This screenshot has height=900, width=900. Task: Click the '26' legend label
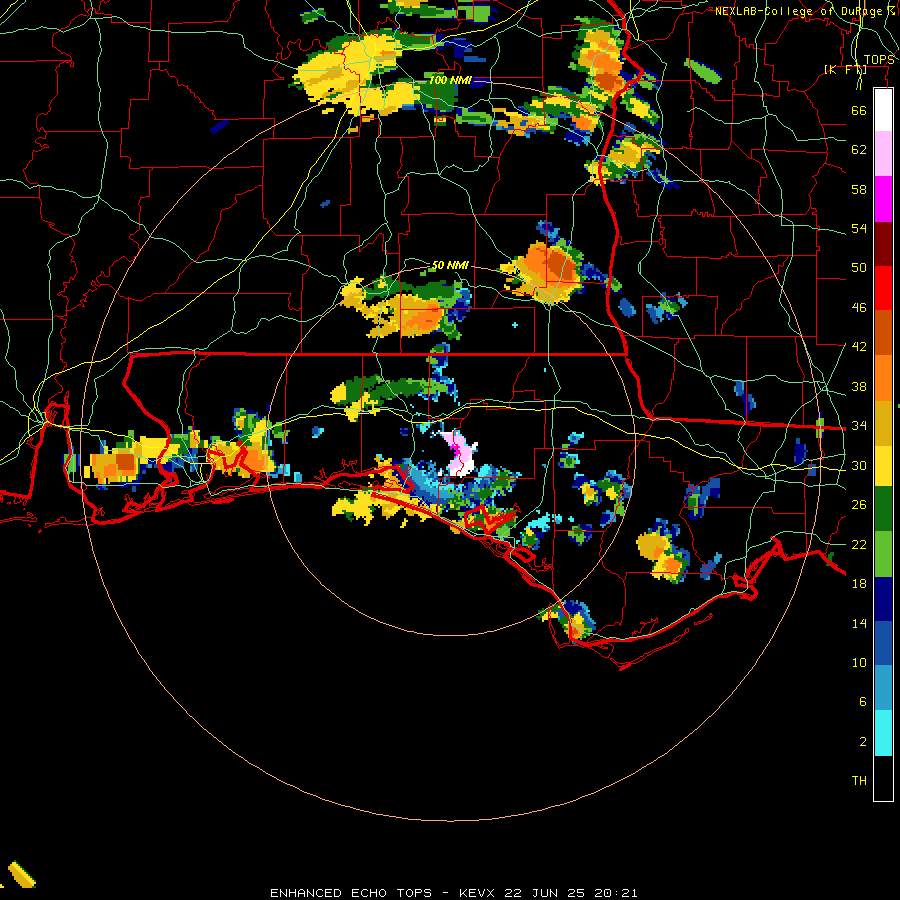click(859, 505)
